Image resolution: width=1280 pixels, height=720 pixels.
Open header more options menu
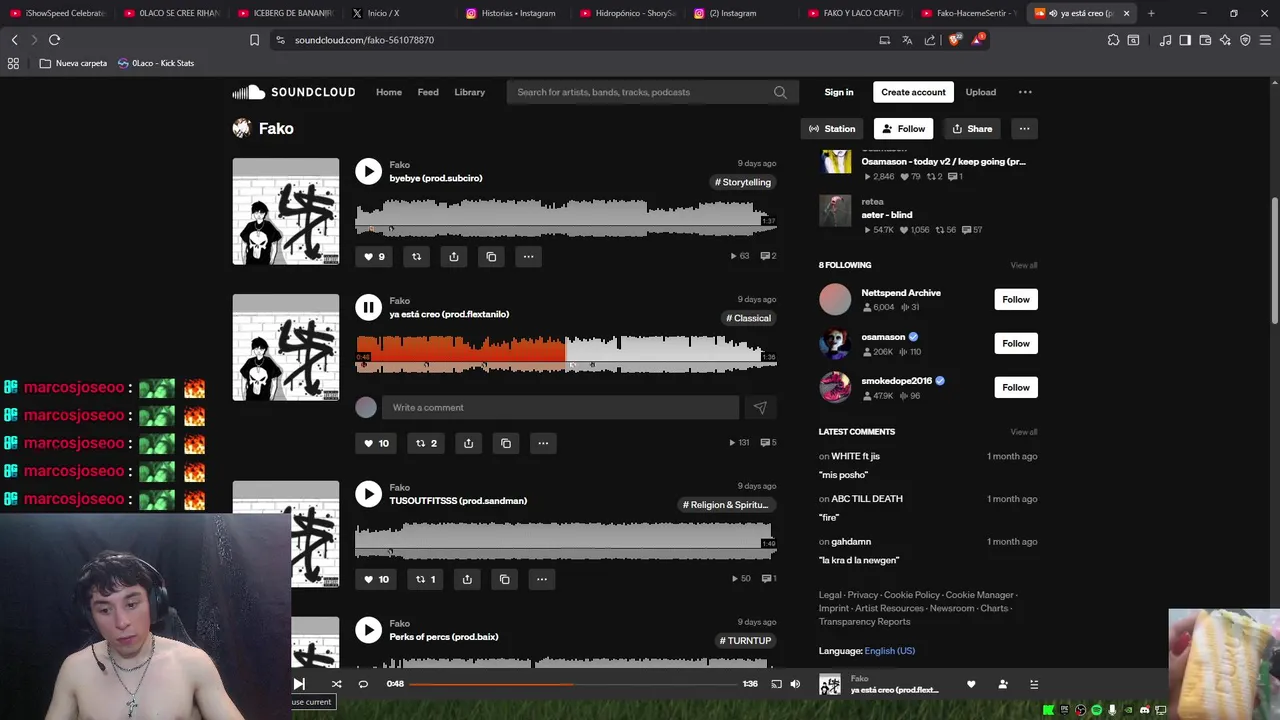point(1025,92)
